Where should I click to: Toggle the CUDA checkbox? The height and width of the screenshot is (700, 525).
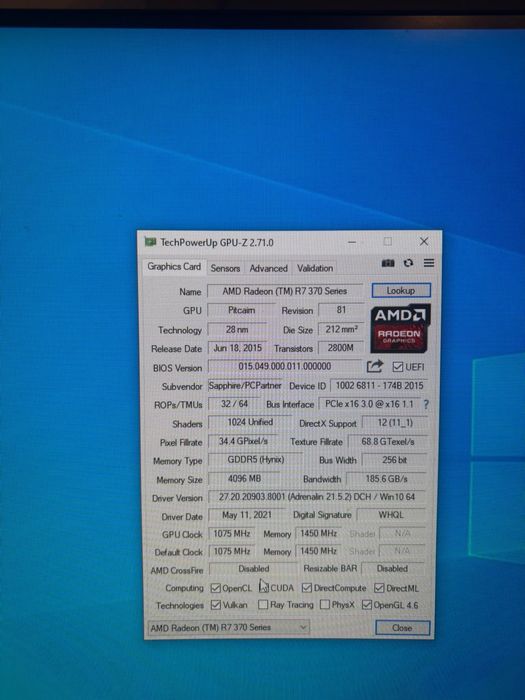click(x=263, y=588)
